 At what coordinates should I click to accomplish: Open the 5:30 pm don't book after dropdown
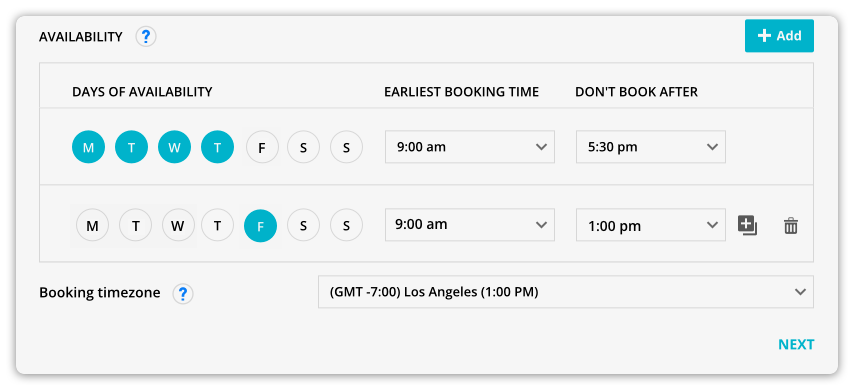point(650,147)
